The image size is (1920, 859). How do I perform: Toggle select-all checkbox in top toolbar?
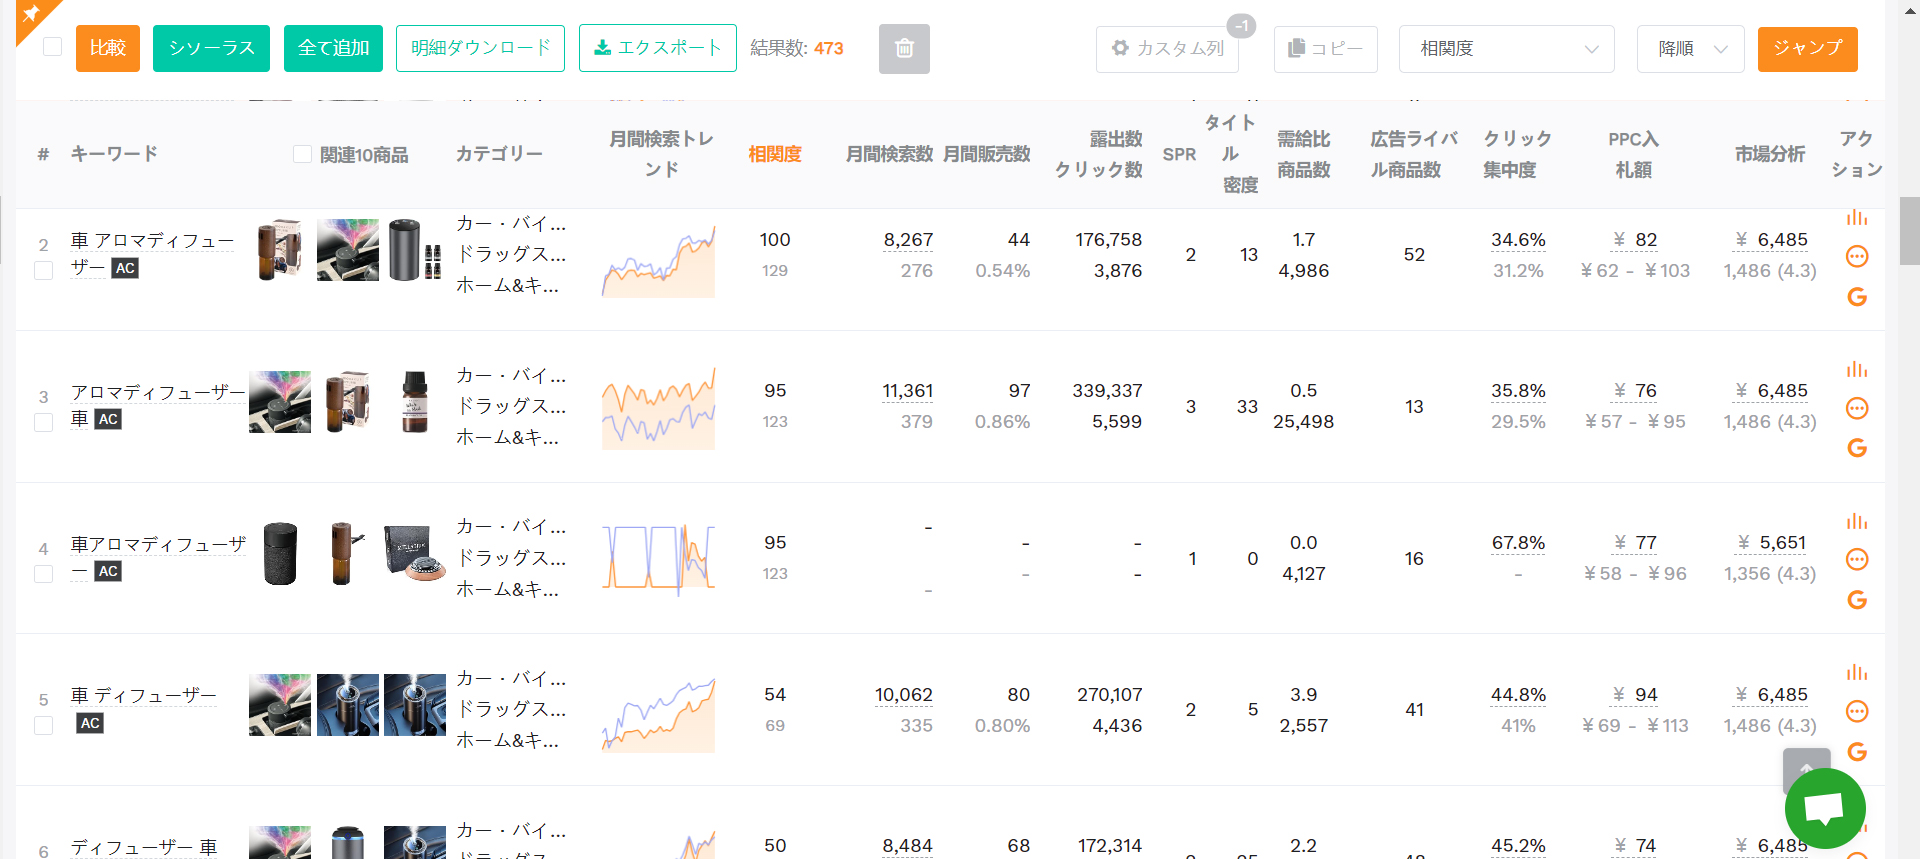[x=53, y=47]
